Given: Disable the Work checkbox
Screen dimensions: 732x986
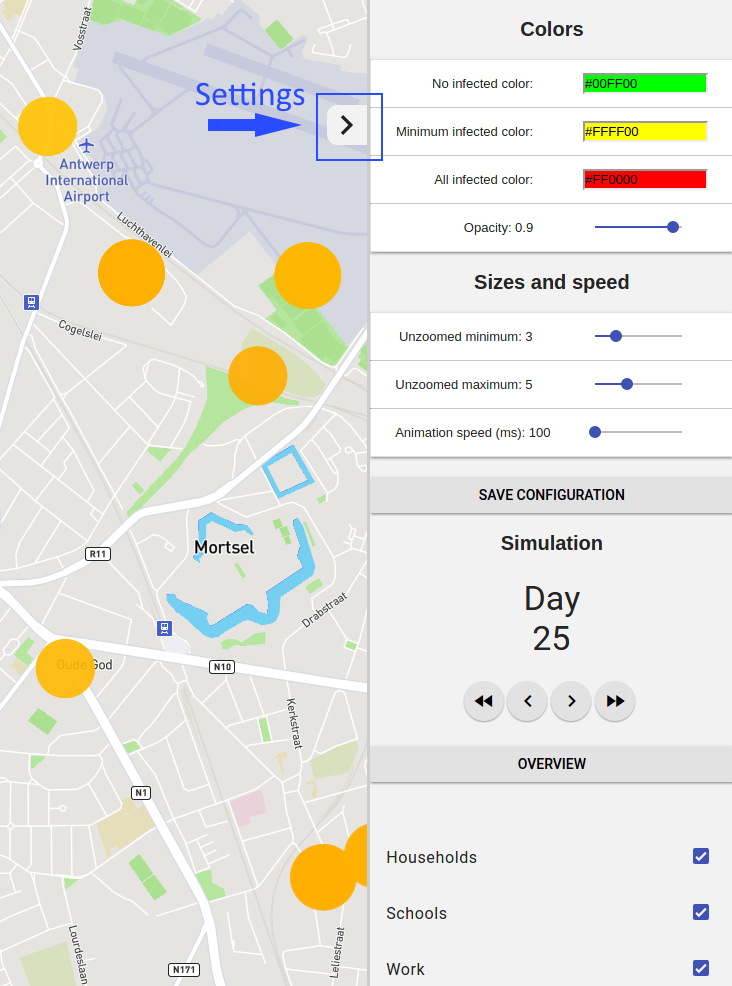Looking at the screenshot, I should point(701,968).
